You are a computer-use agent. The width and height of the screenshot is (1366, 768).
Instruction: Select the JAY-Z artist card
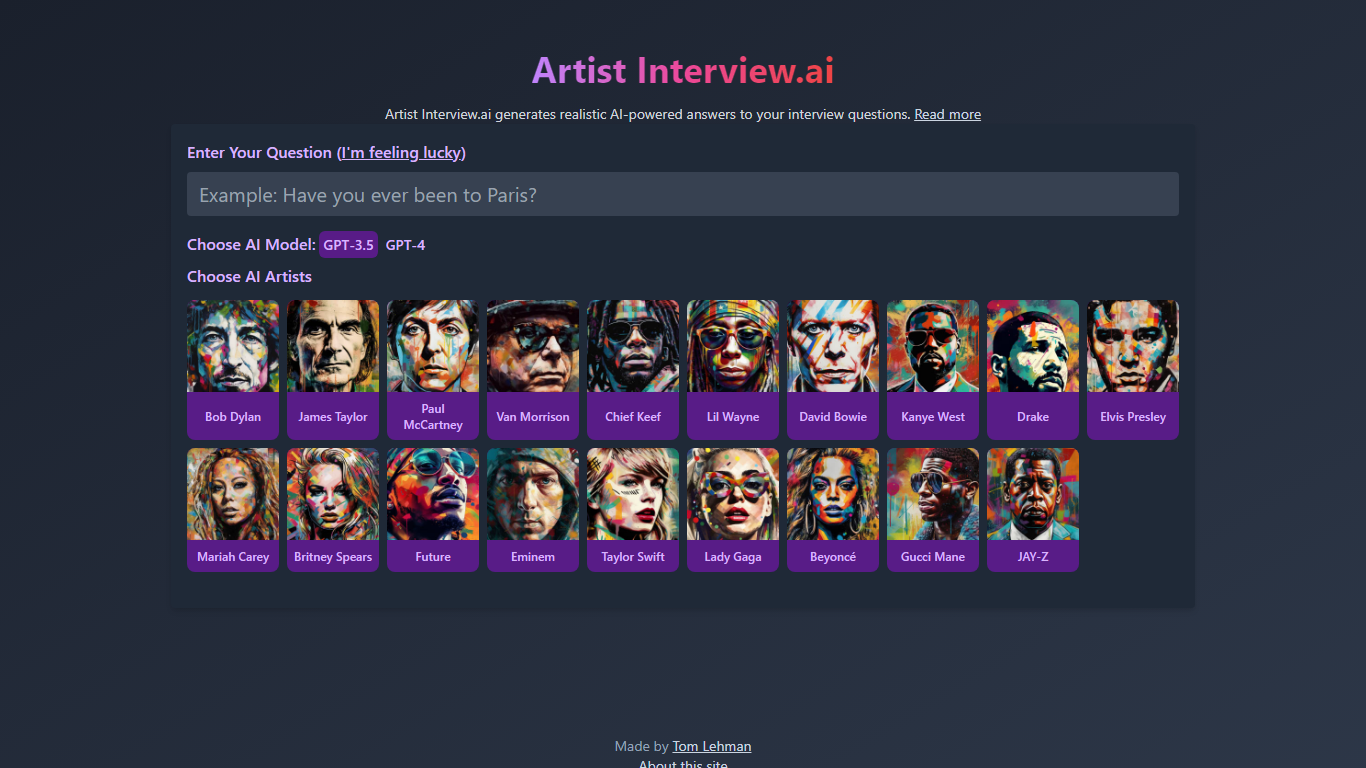[1033, 509]
